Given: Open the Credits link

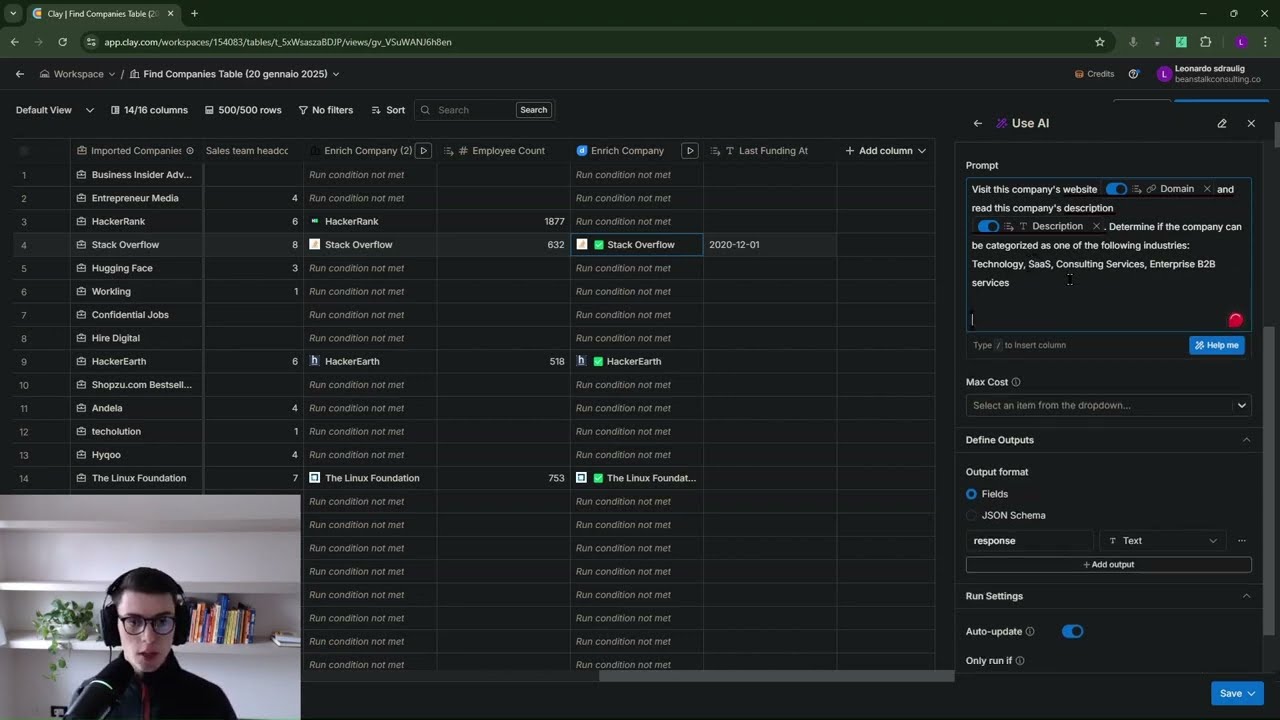Looking at the screenshot, I should pos(1094,74).
